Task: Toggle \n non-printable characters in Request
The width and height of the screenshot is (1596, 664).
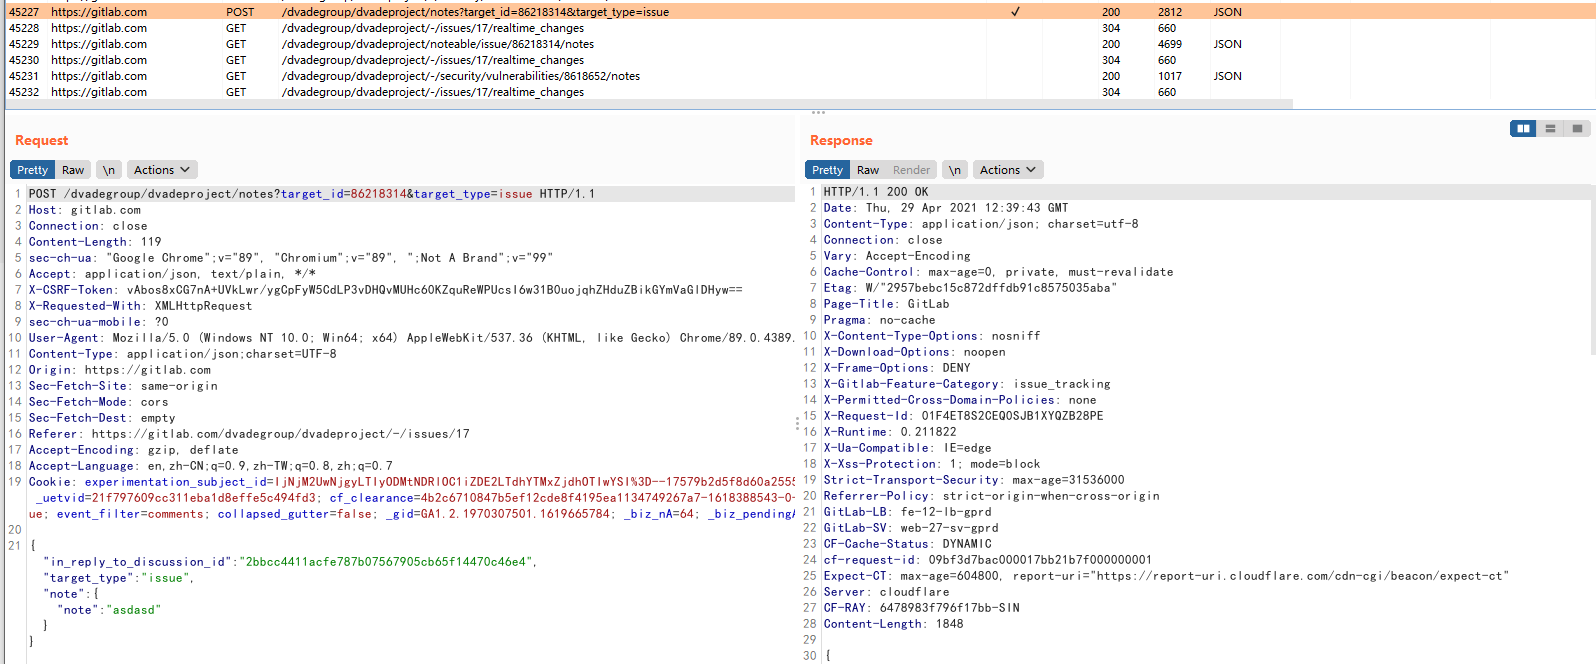Action: 108,170
